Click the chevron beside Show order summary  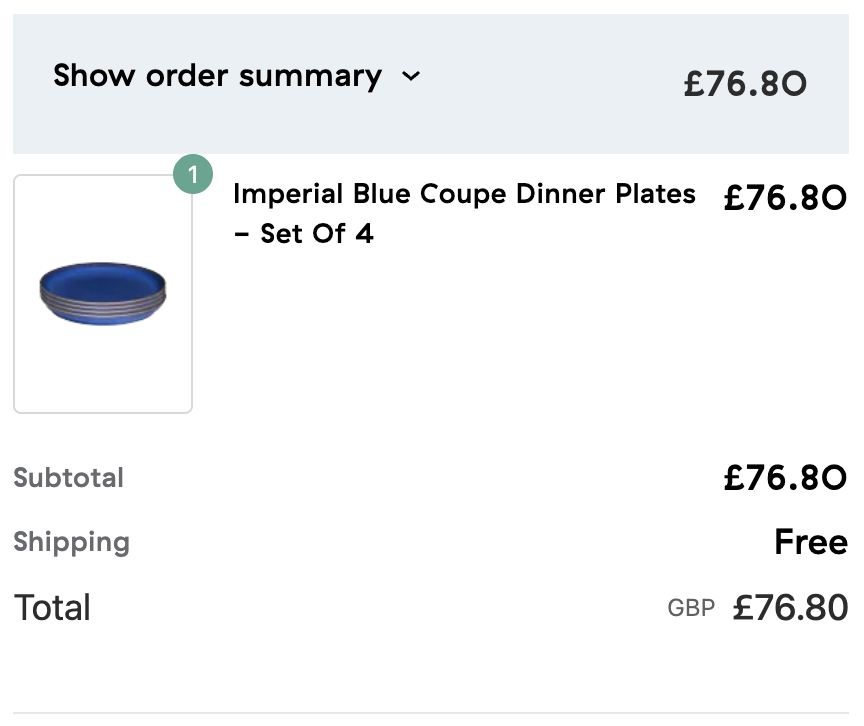(411, 77)
